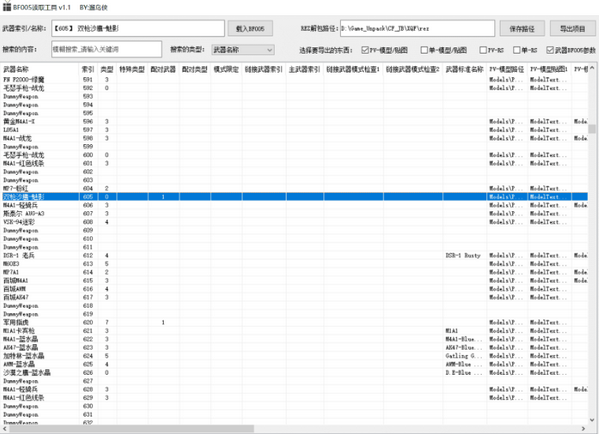Screen dimensions: 599x434
Task: Click the 载入BF005 button
Action: (250, 28)
